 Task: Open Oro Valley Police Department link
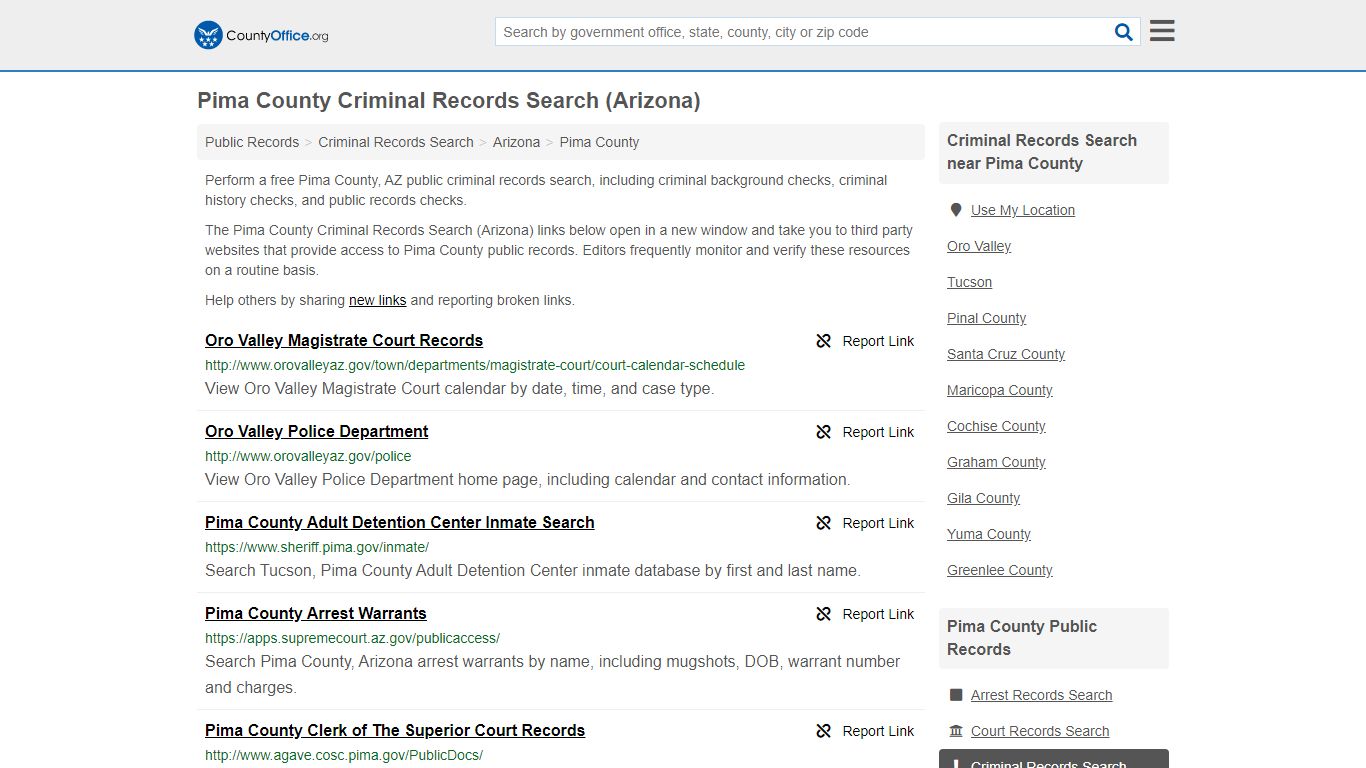tap(316, 431)
